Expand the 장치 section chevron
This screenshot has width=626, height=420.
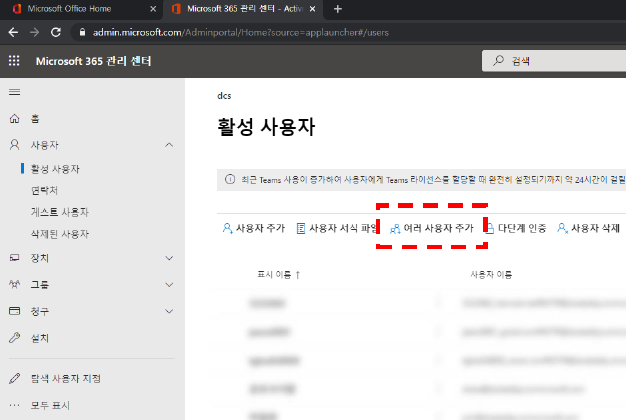click(x=169, y=258)
